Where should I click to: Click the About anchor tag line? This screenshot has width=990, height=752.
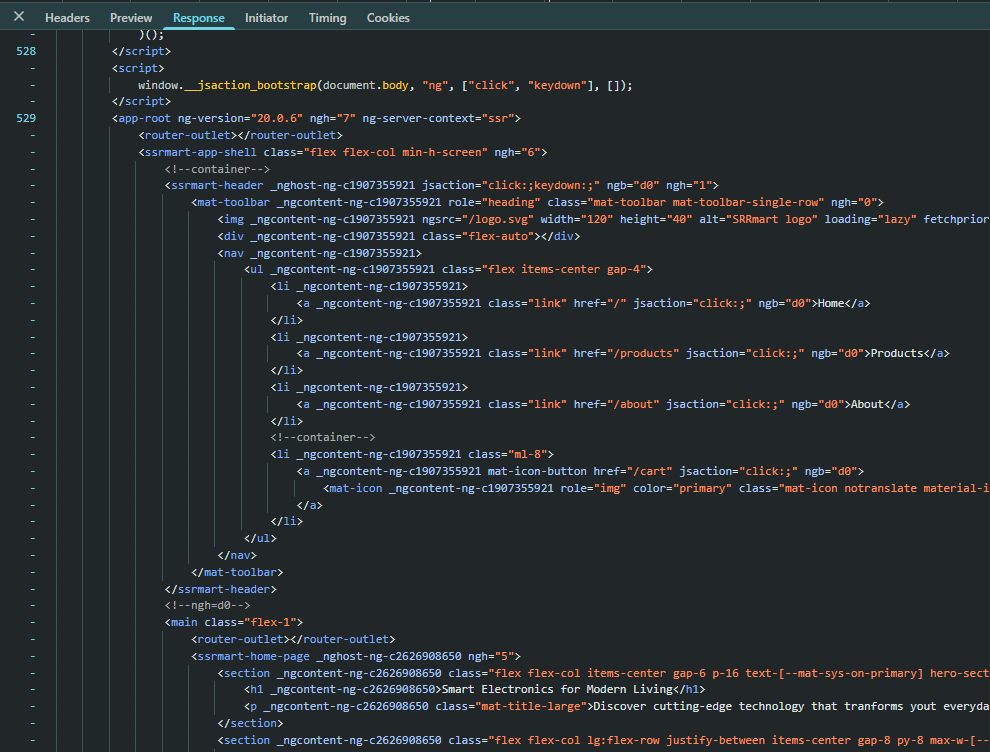pos(603,404)
